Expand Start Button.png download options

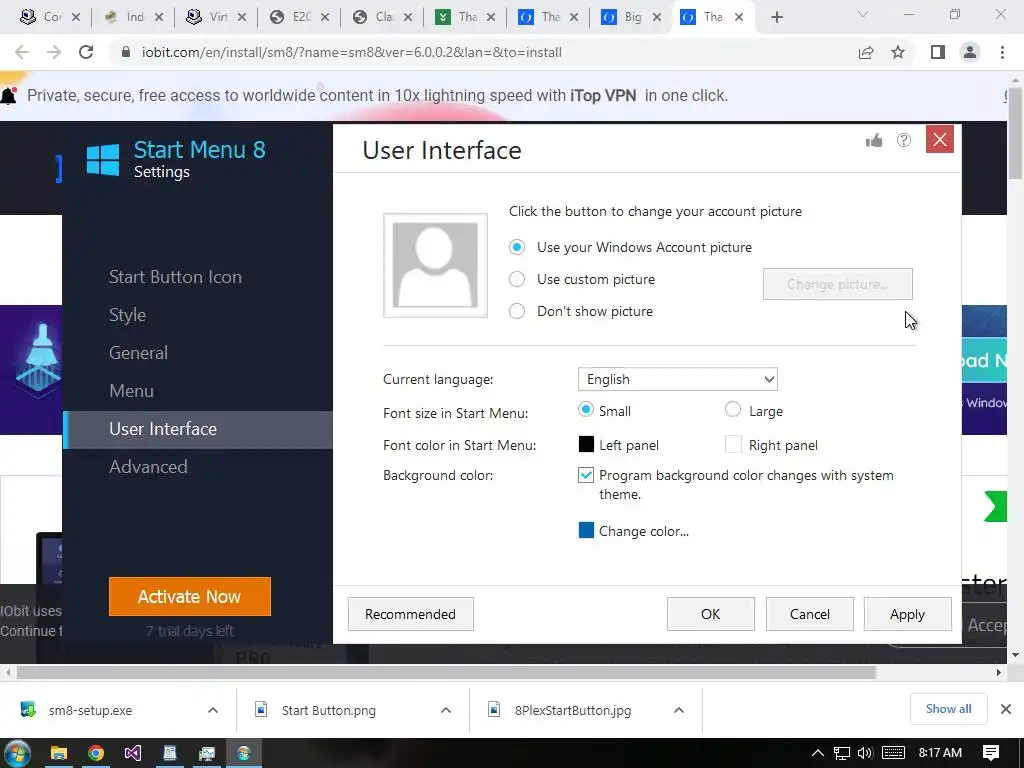pyautogui.click(x=446, y=710)
